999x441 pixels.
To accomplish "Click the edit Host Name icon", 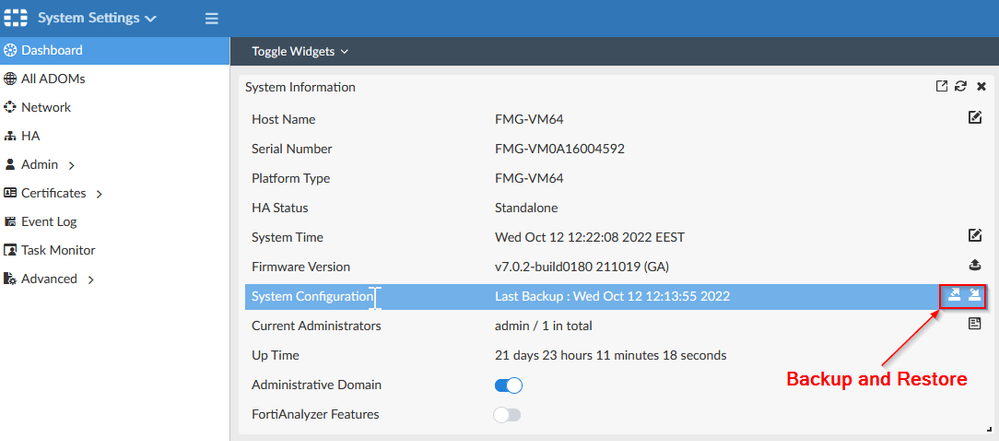I will 975,119.
